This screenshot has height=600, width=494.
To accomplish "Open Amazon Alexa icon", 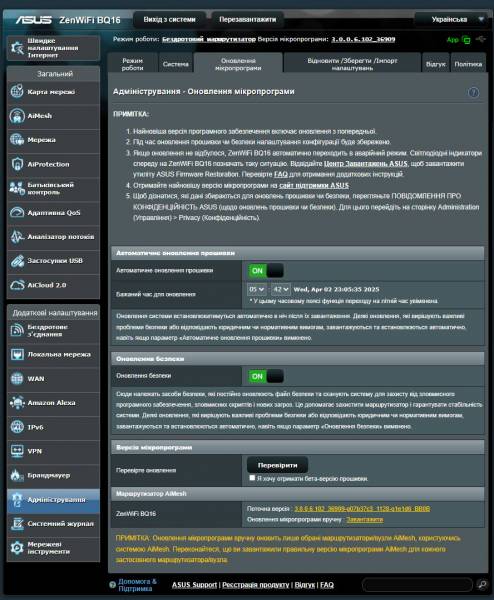I will (17, 403).
